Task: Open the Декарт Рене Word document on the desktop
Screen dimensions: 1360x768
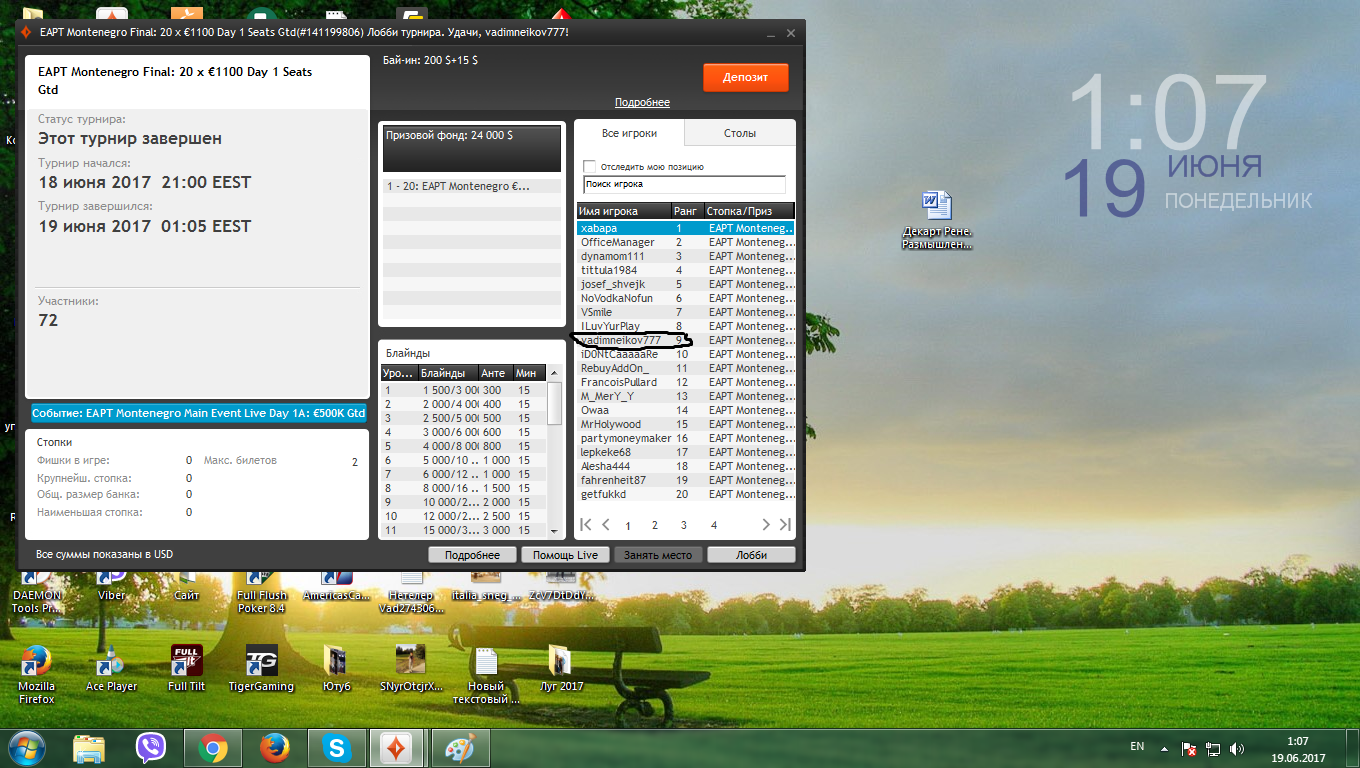Action: click(x=936, y=220)
